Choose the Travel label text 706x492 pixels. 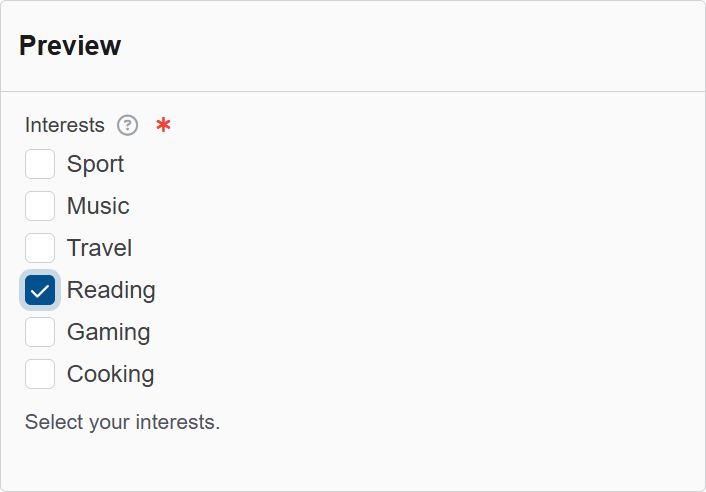point(99,248)
